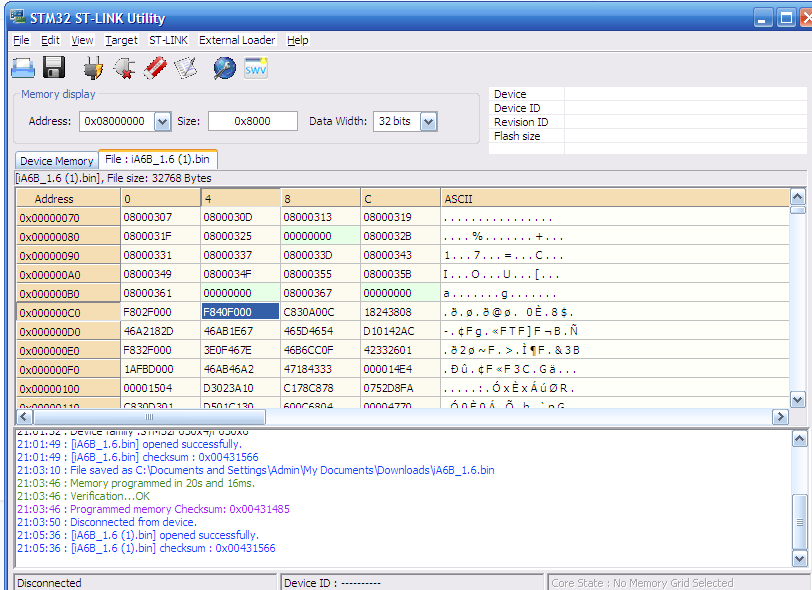Screen dimensions: 812x590
Task: Select cell 08000307 in row 0x00000070
Action: pyautogui.click(x=161, y=217)
